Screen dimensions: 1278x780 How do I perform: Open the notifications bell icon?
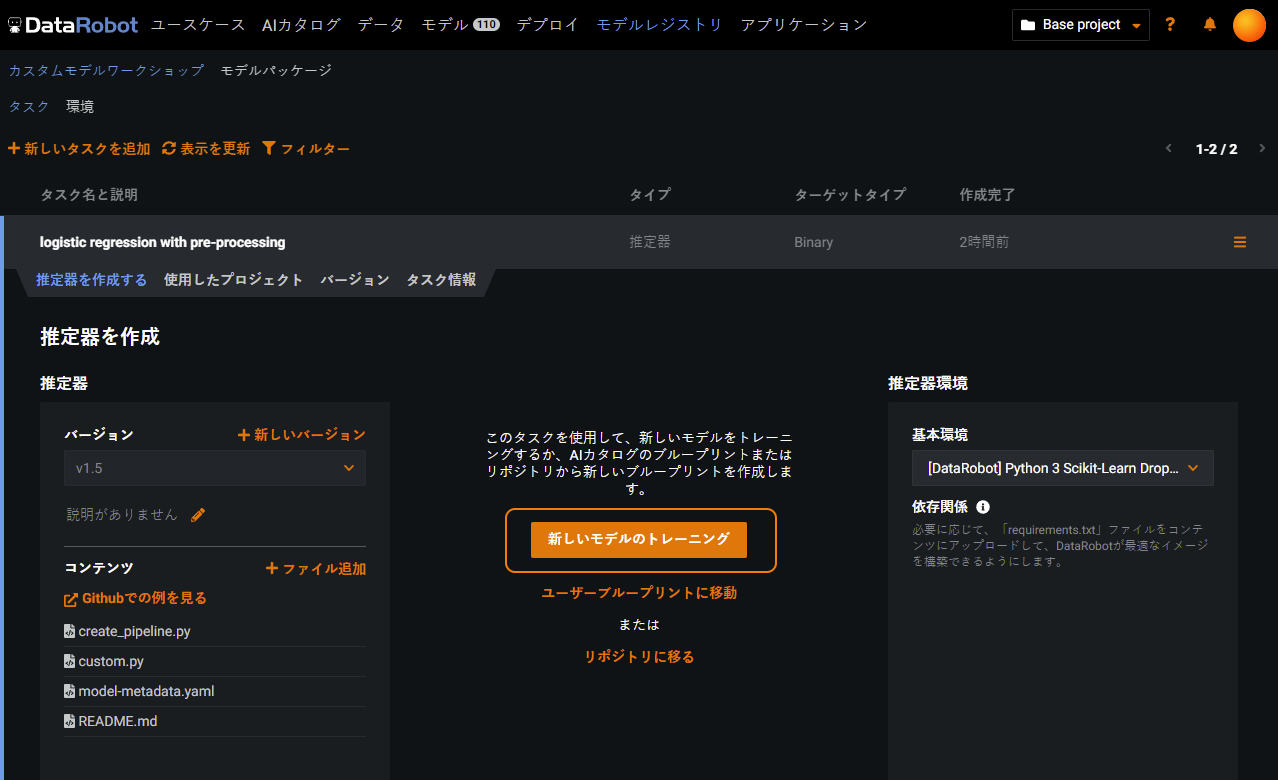coord(1210,25)
